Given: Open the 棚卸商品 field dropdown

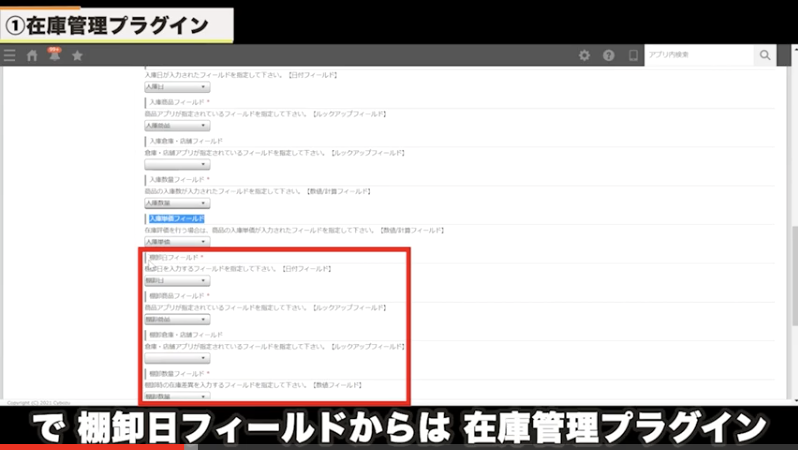Looking at the screenshot, I should click(x=177, y=320).
